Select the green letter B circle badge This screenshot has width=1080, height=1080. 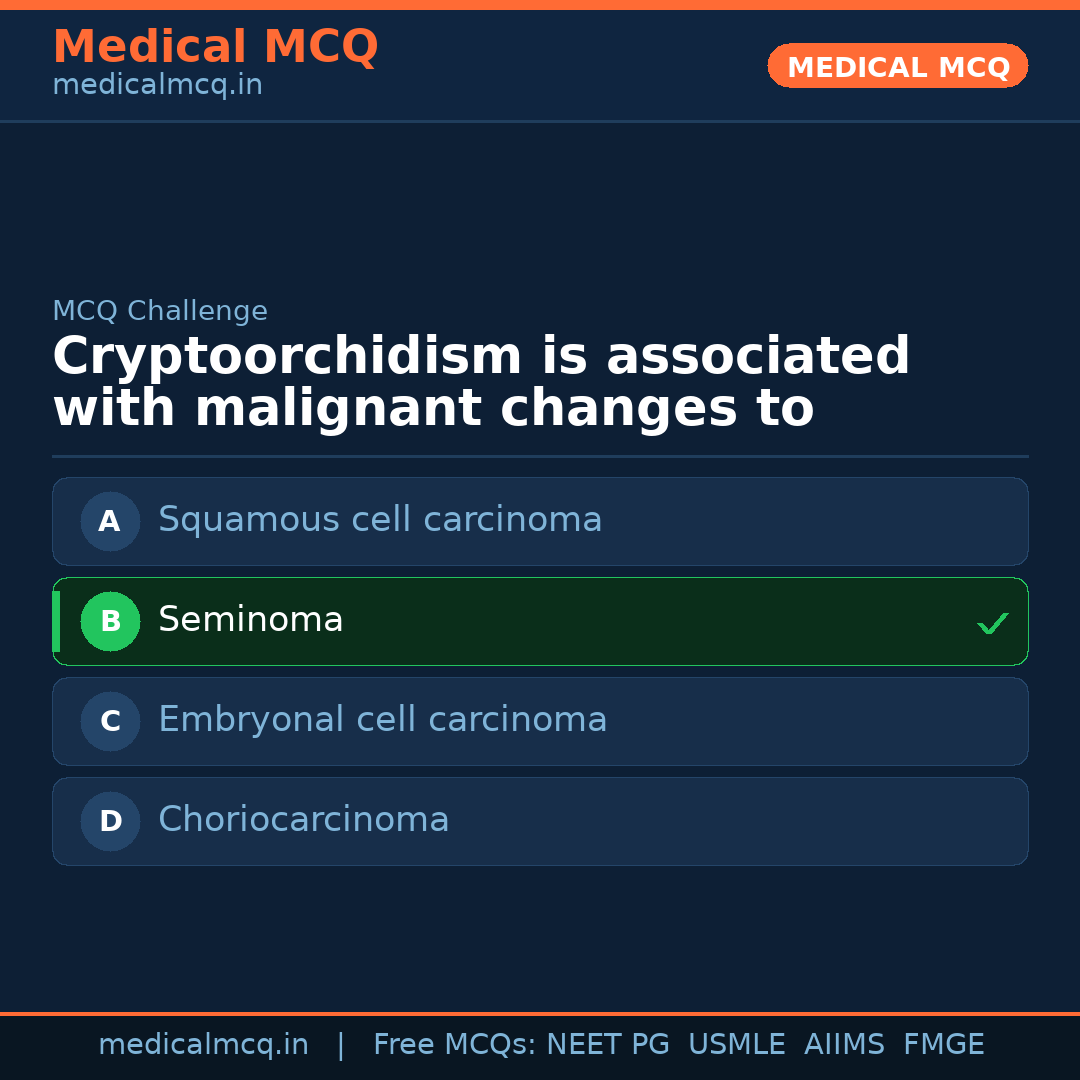pyautogui.click(x=110, y=621)
